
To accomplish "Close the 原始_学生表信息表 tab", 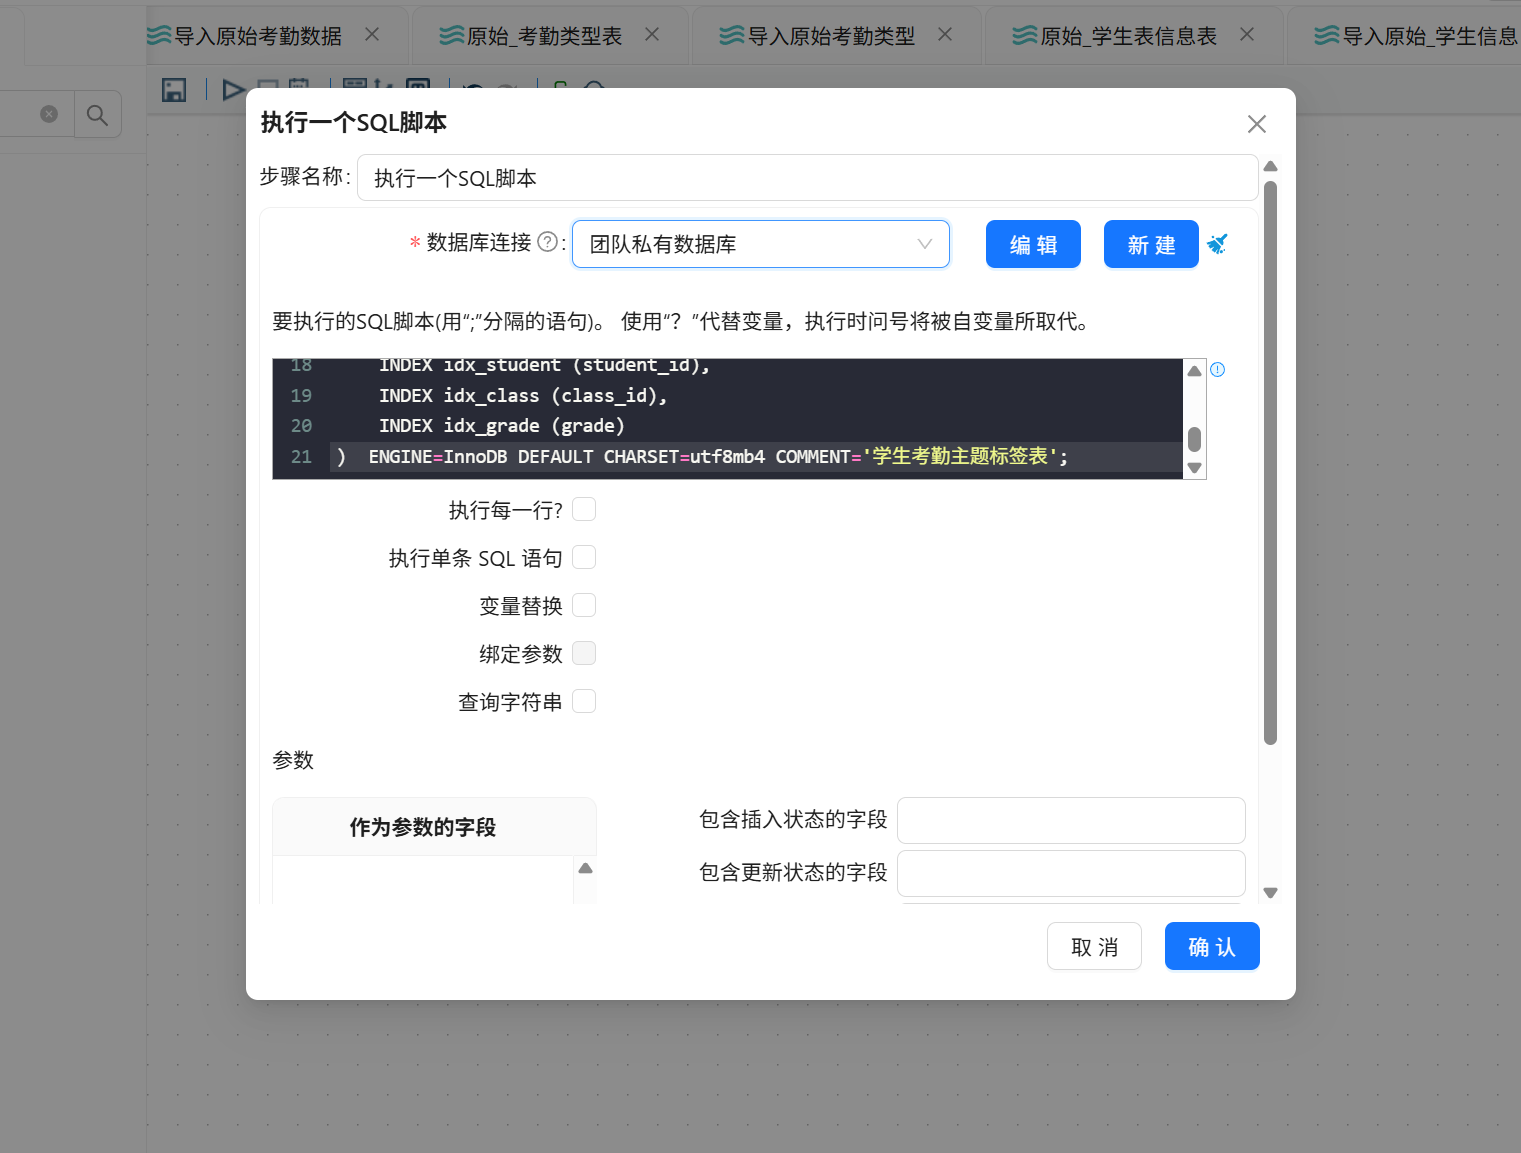I will pyautogui.click(x=1247, y=34).
